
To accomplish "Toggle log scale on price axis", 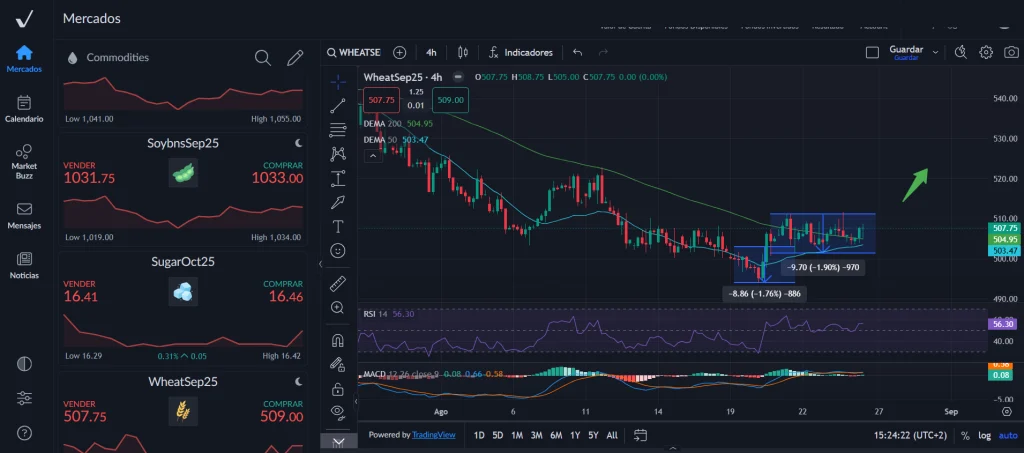I will [986, 435].
